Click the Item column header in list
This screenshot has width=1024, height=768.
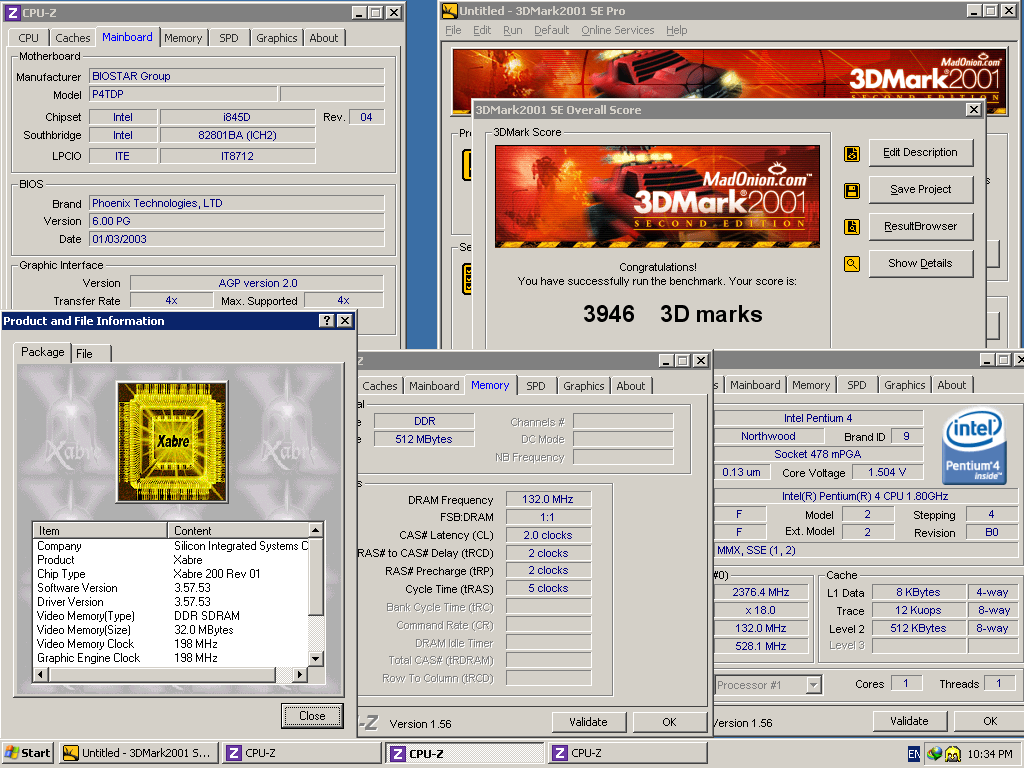[x=100, y=530]
